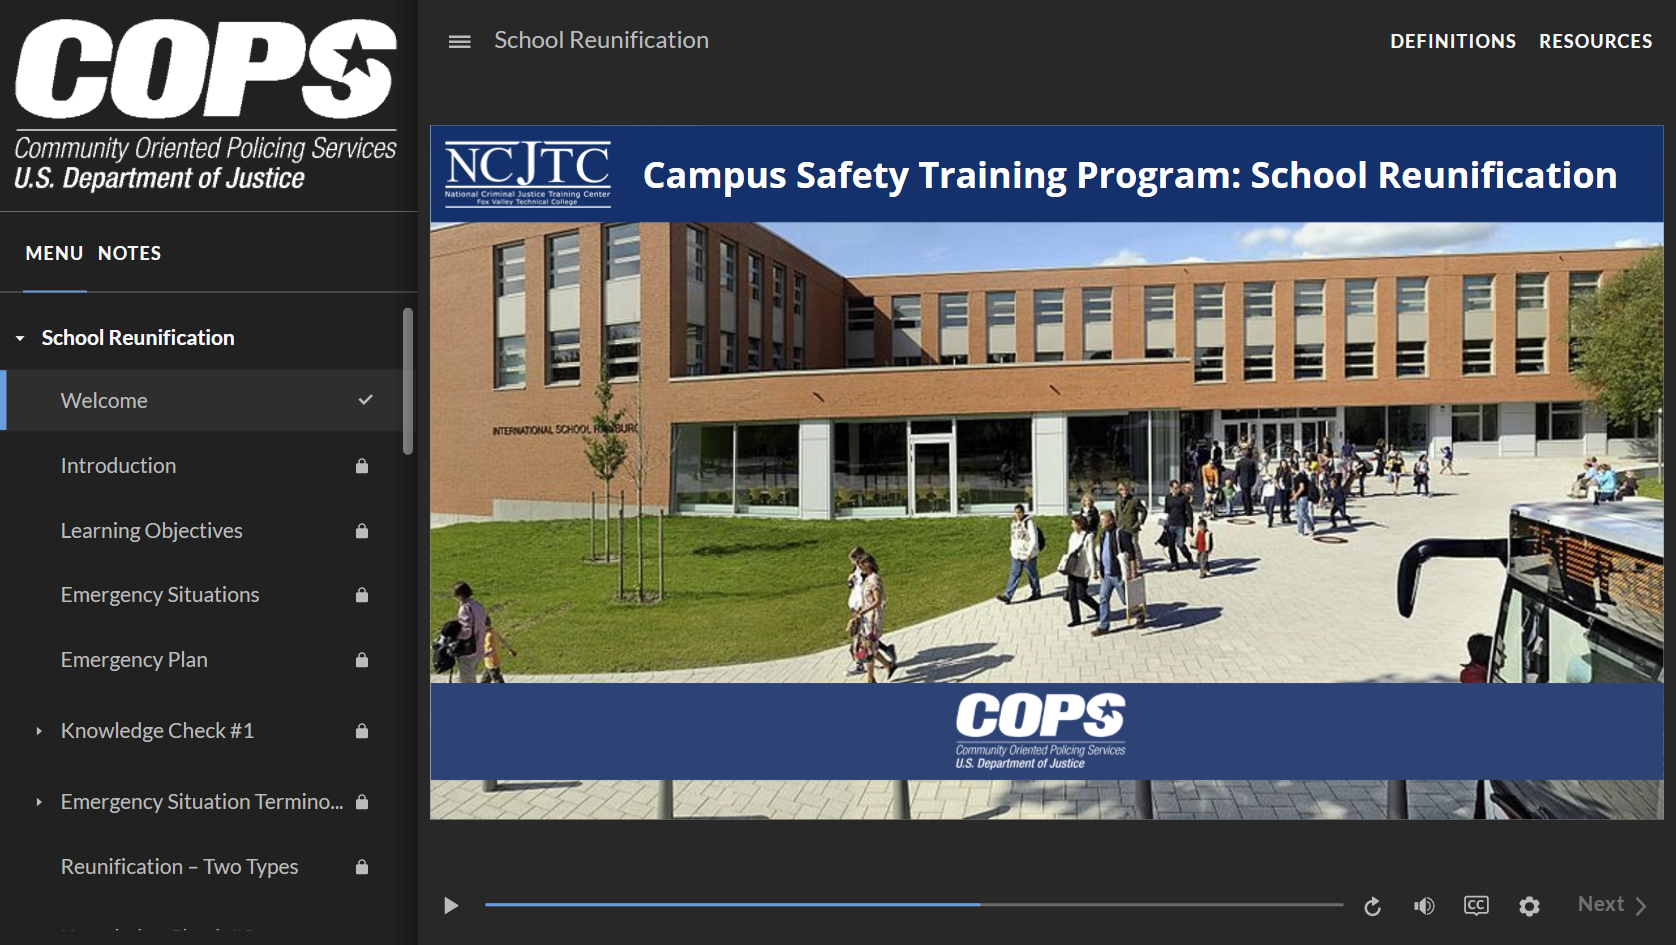Click the lock icon beside Emergency Situation Termino...
Viewport: 1676px width, 945px height.
362,802
